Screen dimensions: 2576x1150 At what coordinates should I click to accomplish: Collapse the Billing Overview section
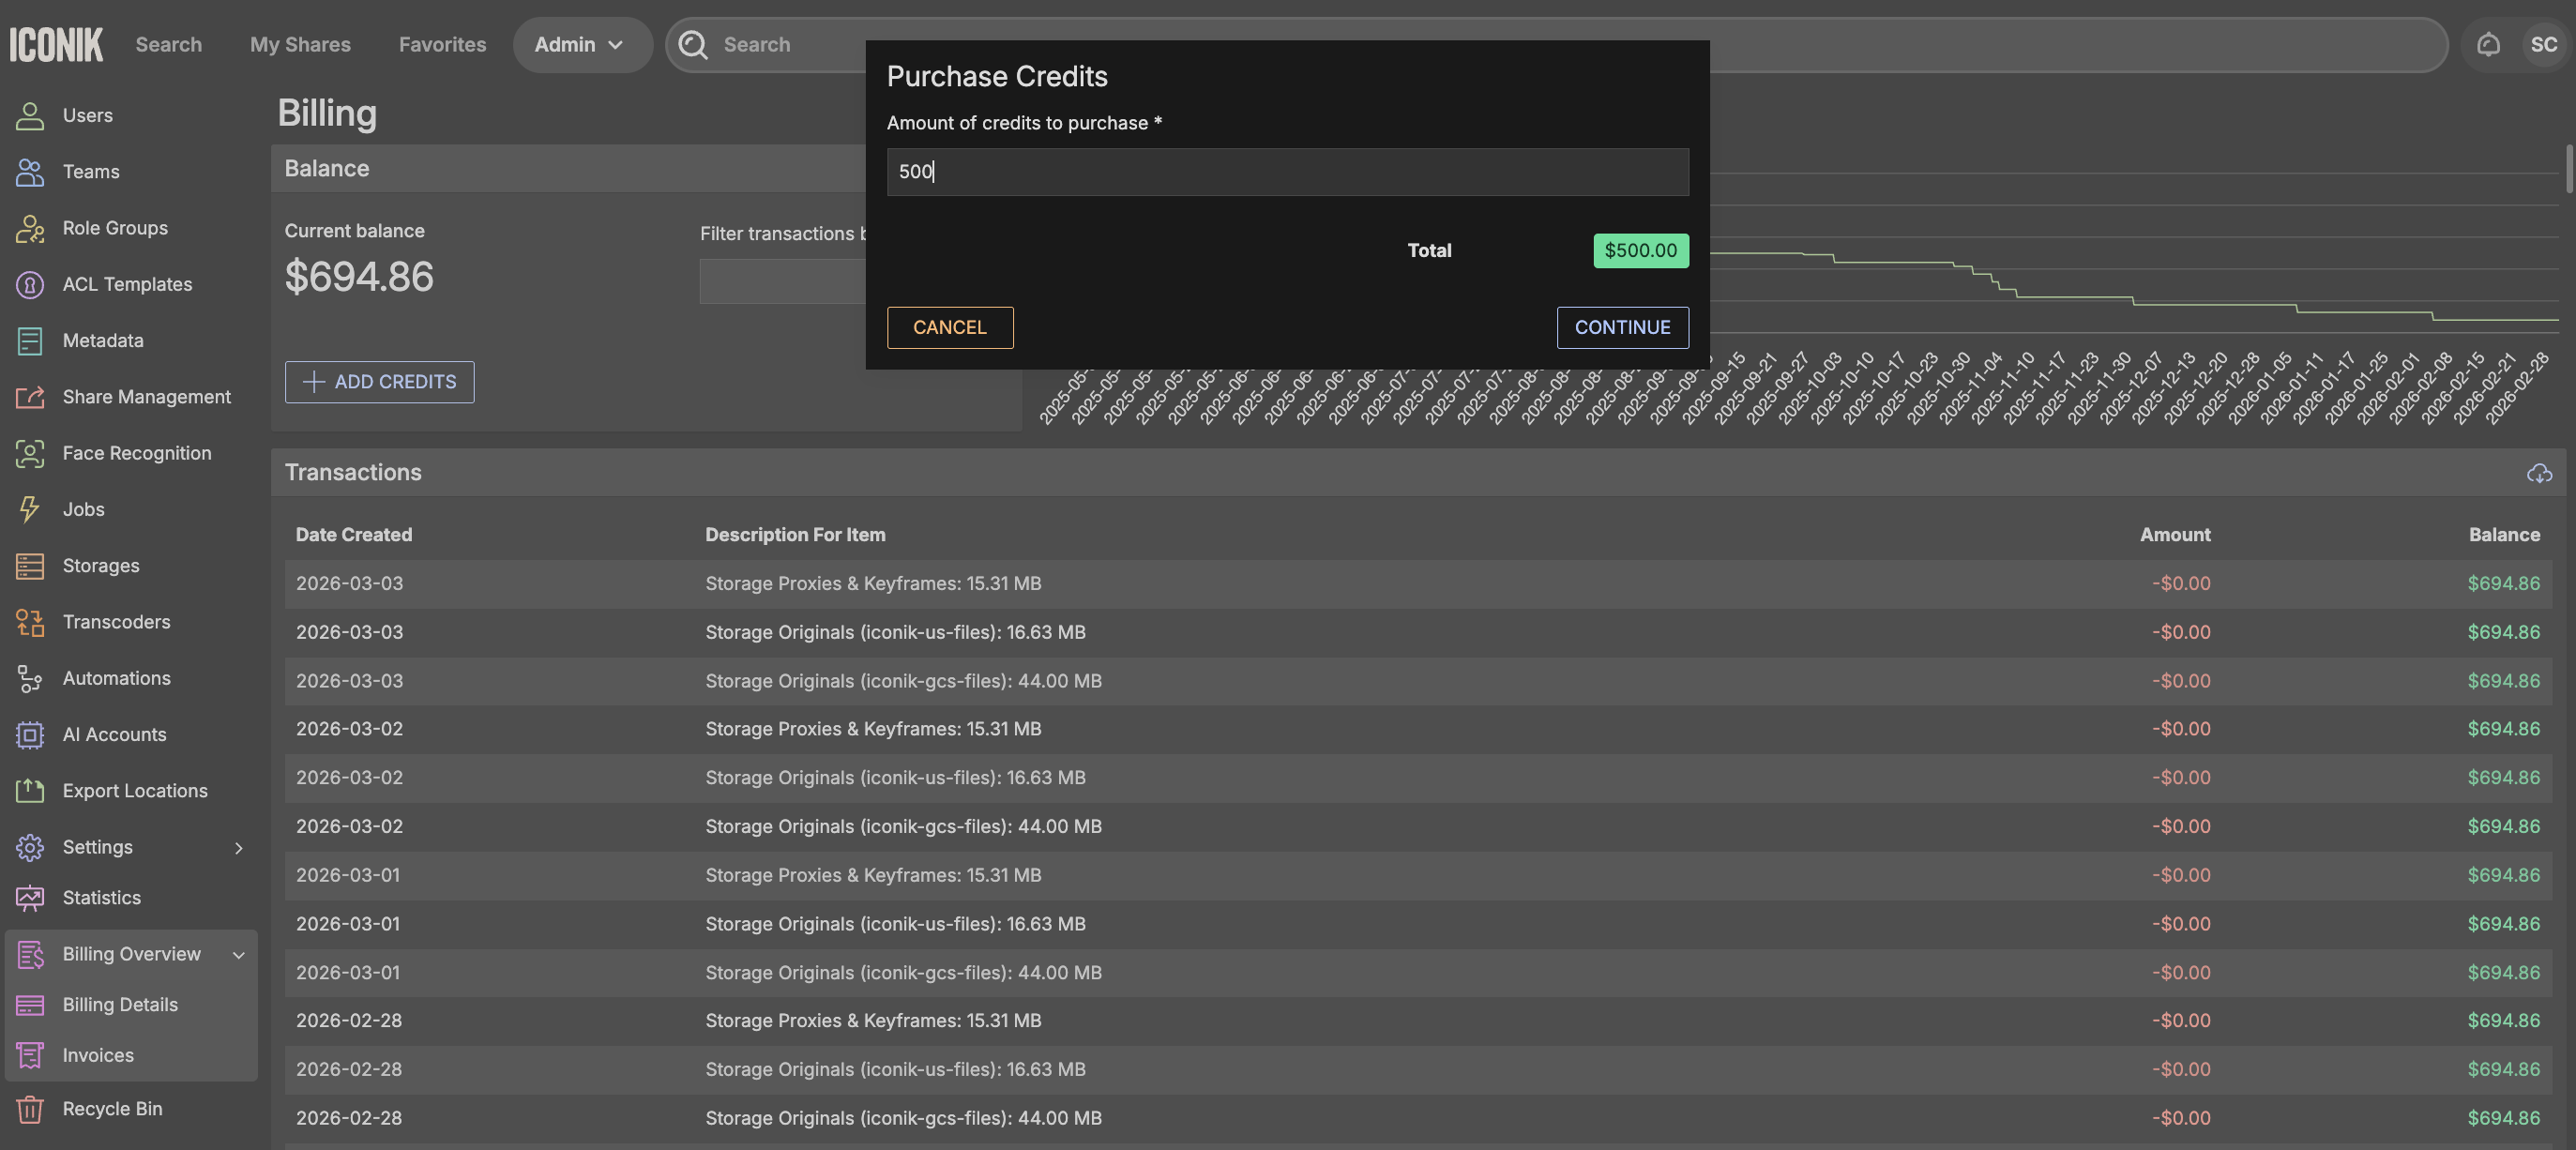[238, 954]
